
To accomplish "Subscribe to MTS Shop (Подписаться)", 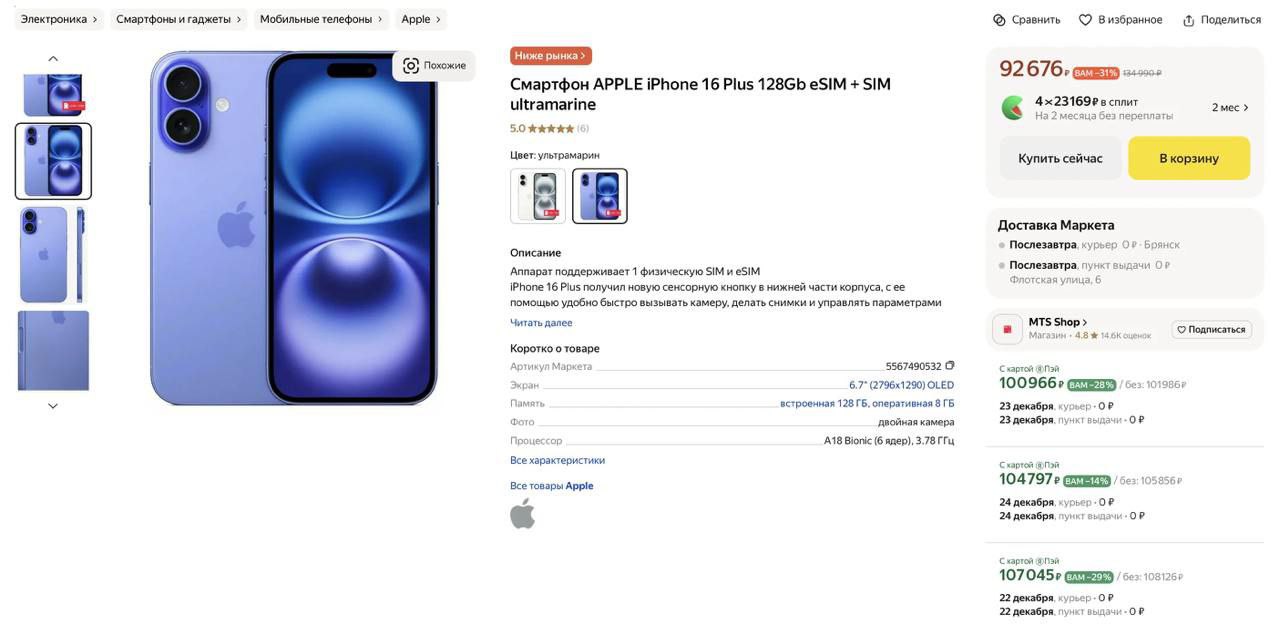I will [1212, 329].
